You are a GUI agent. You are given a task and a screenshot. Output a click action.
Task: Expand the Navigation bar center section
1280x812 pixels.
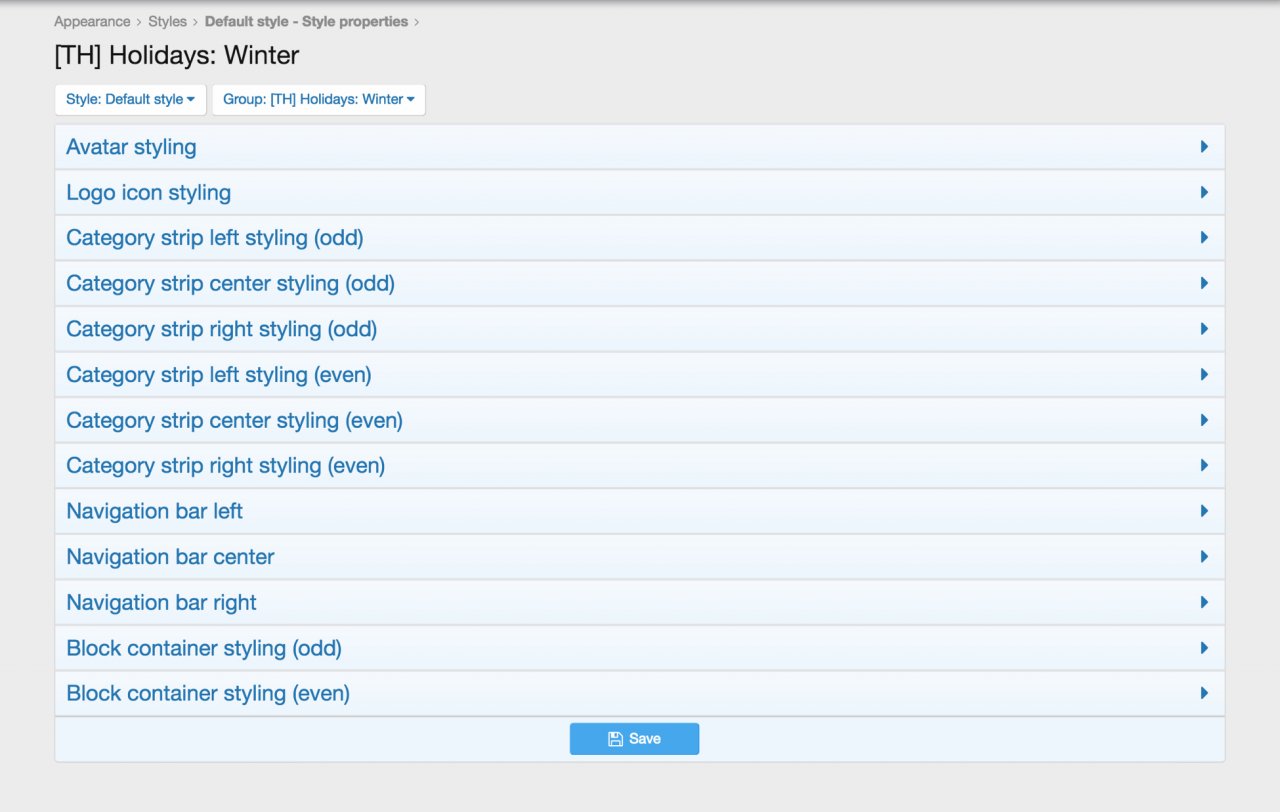pos(170,557)
